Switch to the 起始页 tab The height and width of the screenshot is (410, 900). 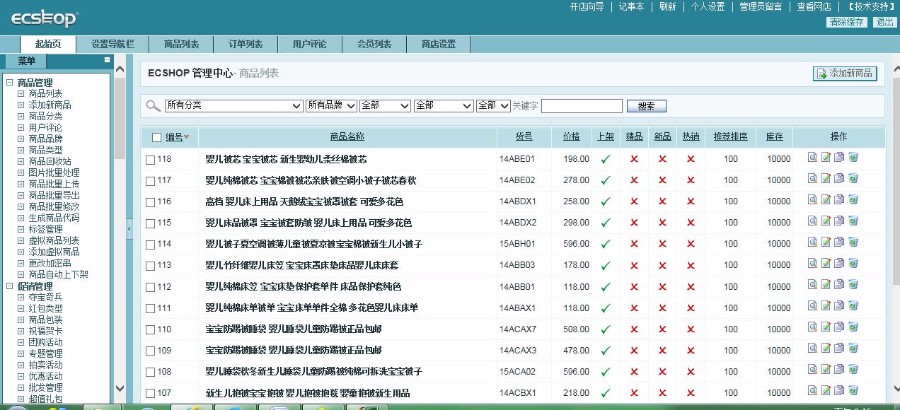48,44
